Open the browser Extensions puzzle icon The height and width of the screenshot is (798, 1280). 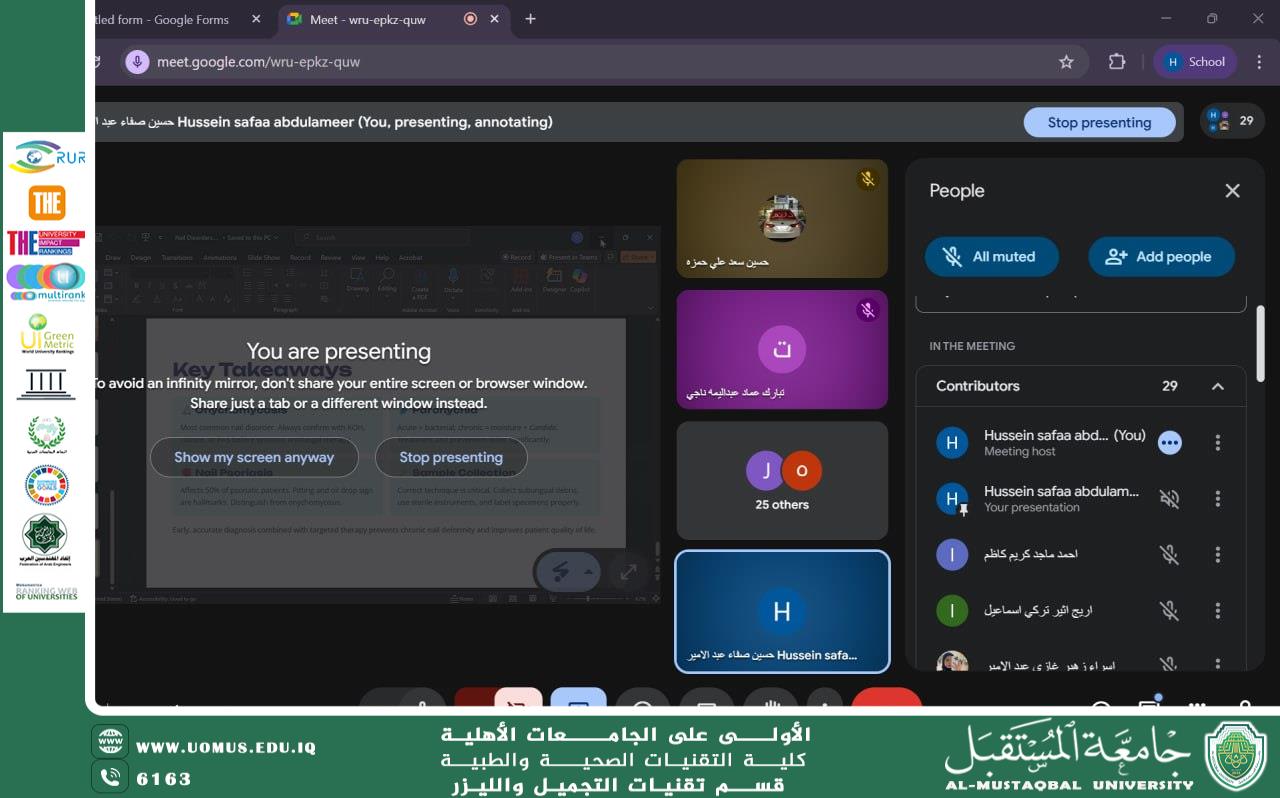coord(1117,62)
